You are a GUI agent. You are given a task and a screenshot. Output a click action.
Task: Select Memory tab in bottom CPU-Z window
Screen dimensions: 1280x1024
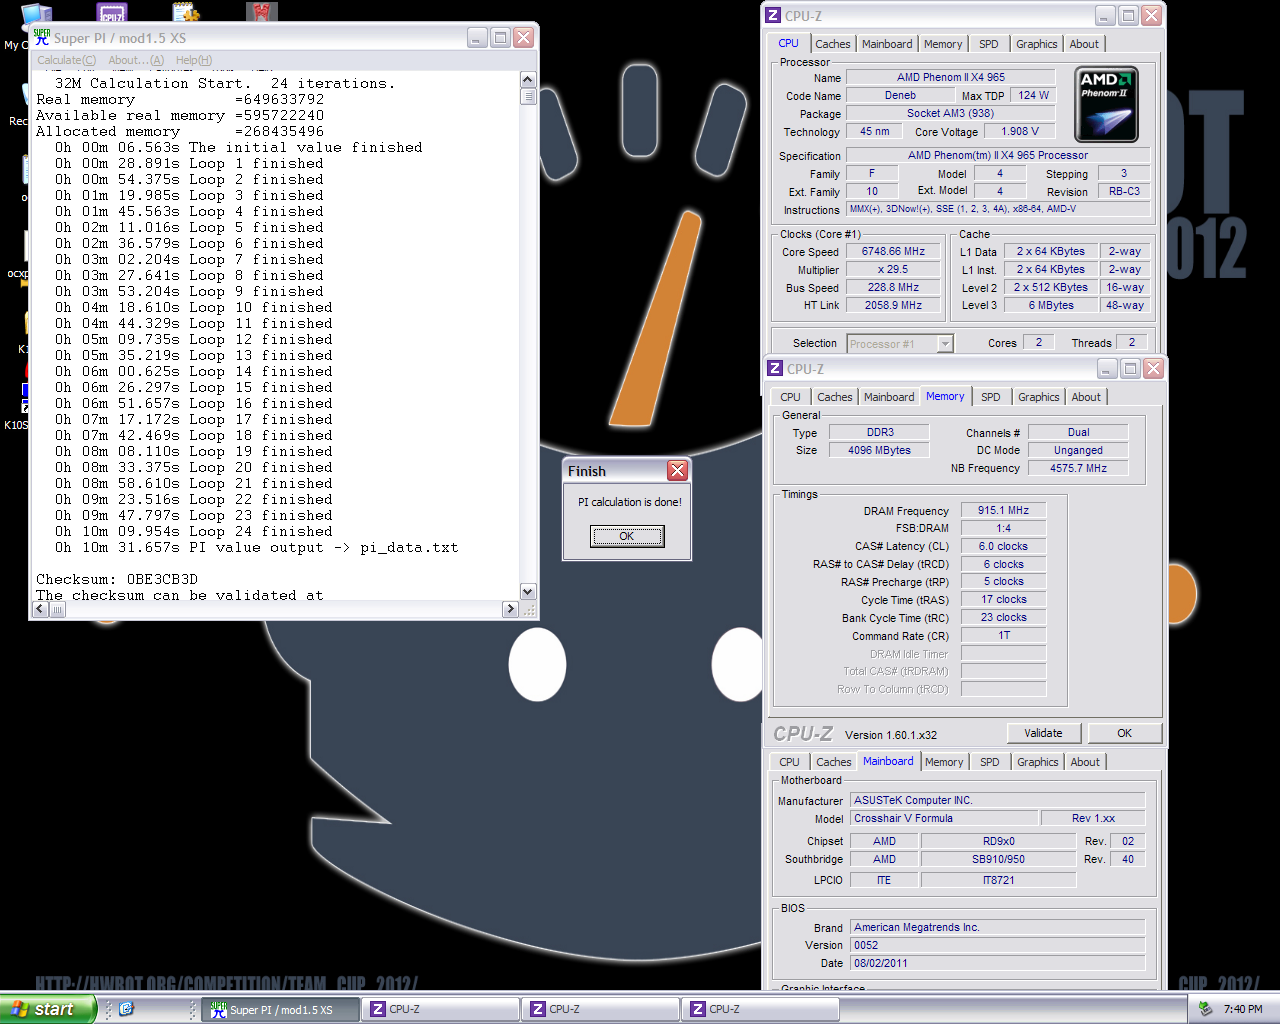[944, 762]
